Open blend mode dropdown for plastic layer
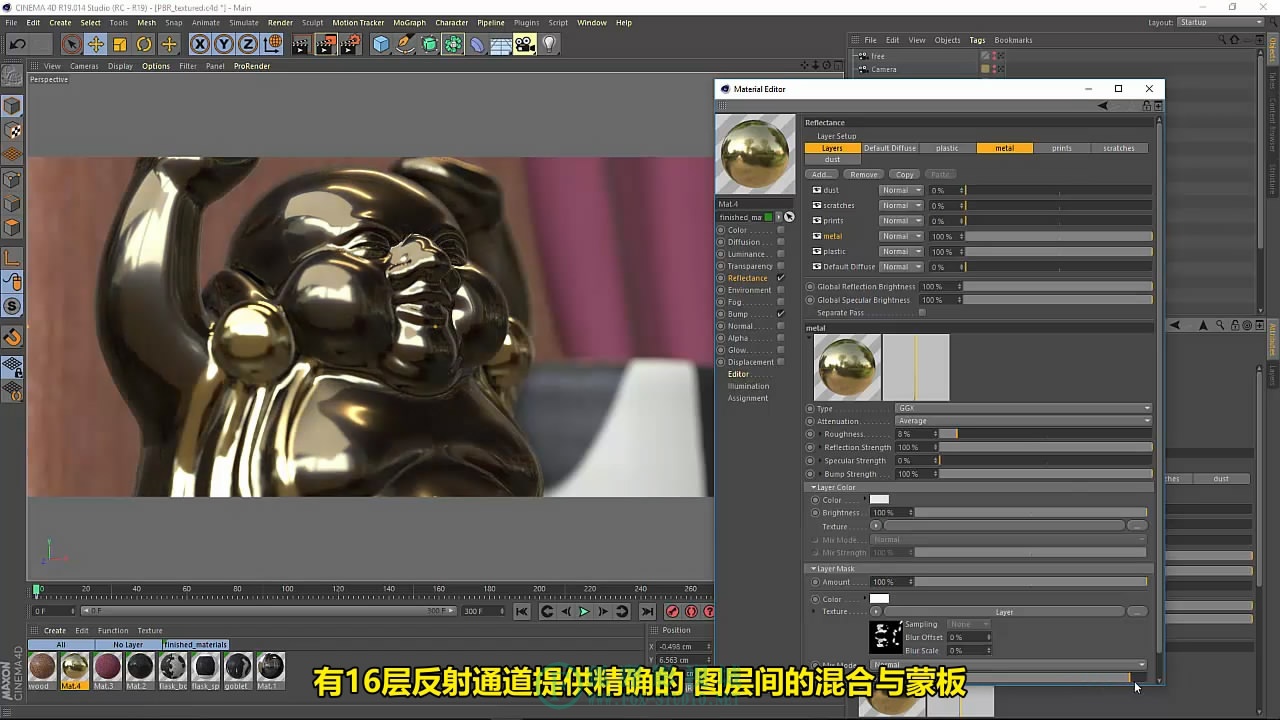The width and height of the screenshot is (1280, 720). click(x=900, y=251)
